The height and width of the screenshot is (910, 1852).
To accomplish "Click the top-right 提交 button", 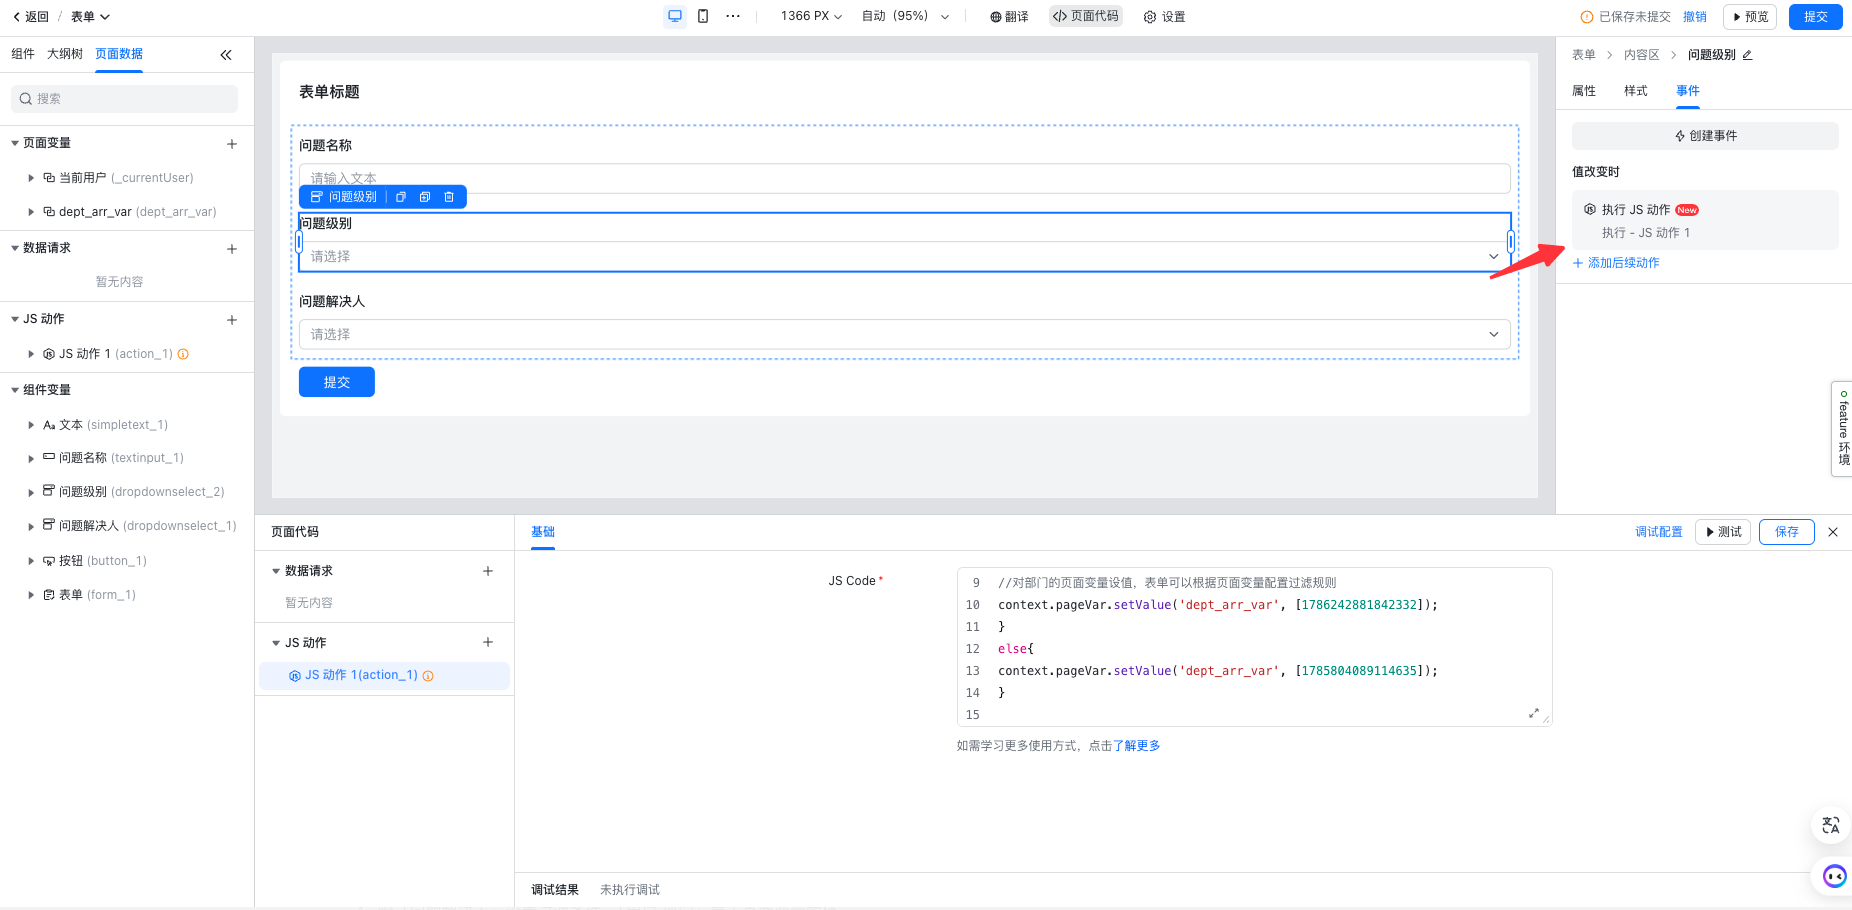I will point(1816,17).
